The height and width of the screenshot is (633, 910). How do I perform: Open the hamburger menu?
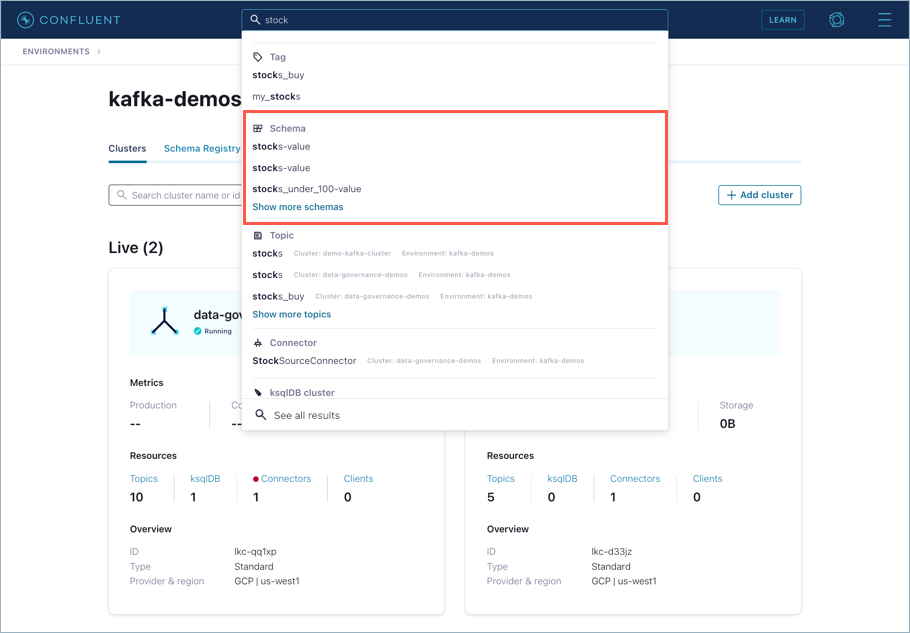tap(883, 19)
